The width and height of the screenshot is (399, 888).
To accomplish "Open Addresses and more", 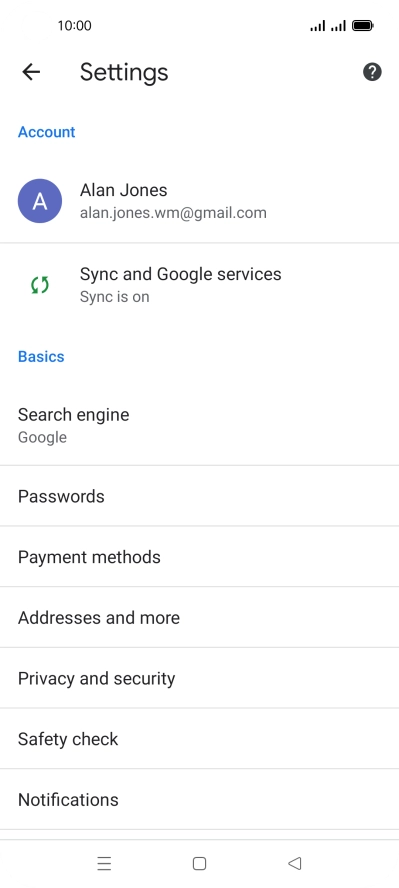I will pos(199,617).
